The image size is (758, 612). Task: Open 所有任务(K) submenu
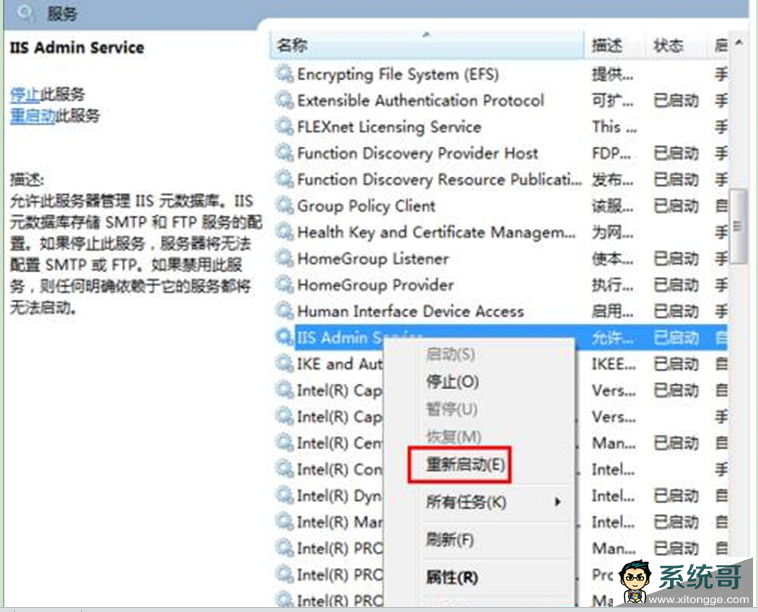point(466,502)
